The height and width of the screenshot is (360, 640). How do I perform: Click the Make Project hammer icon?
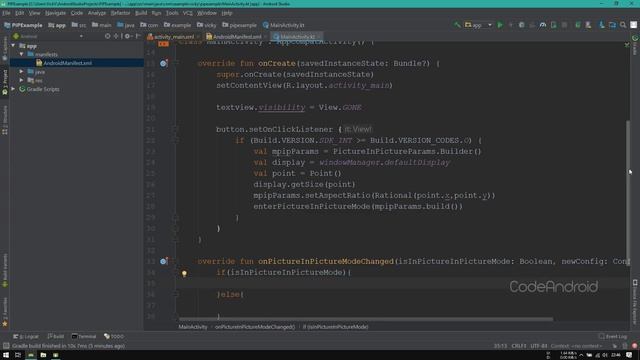457,25
